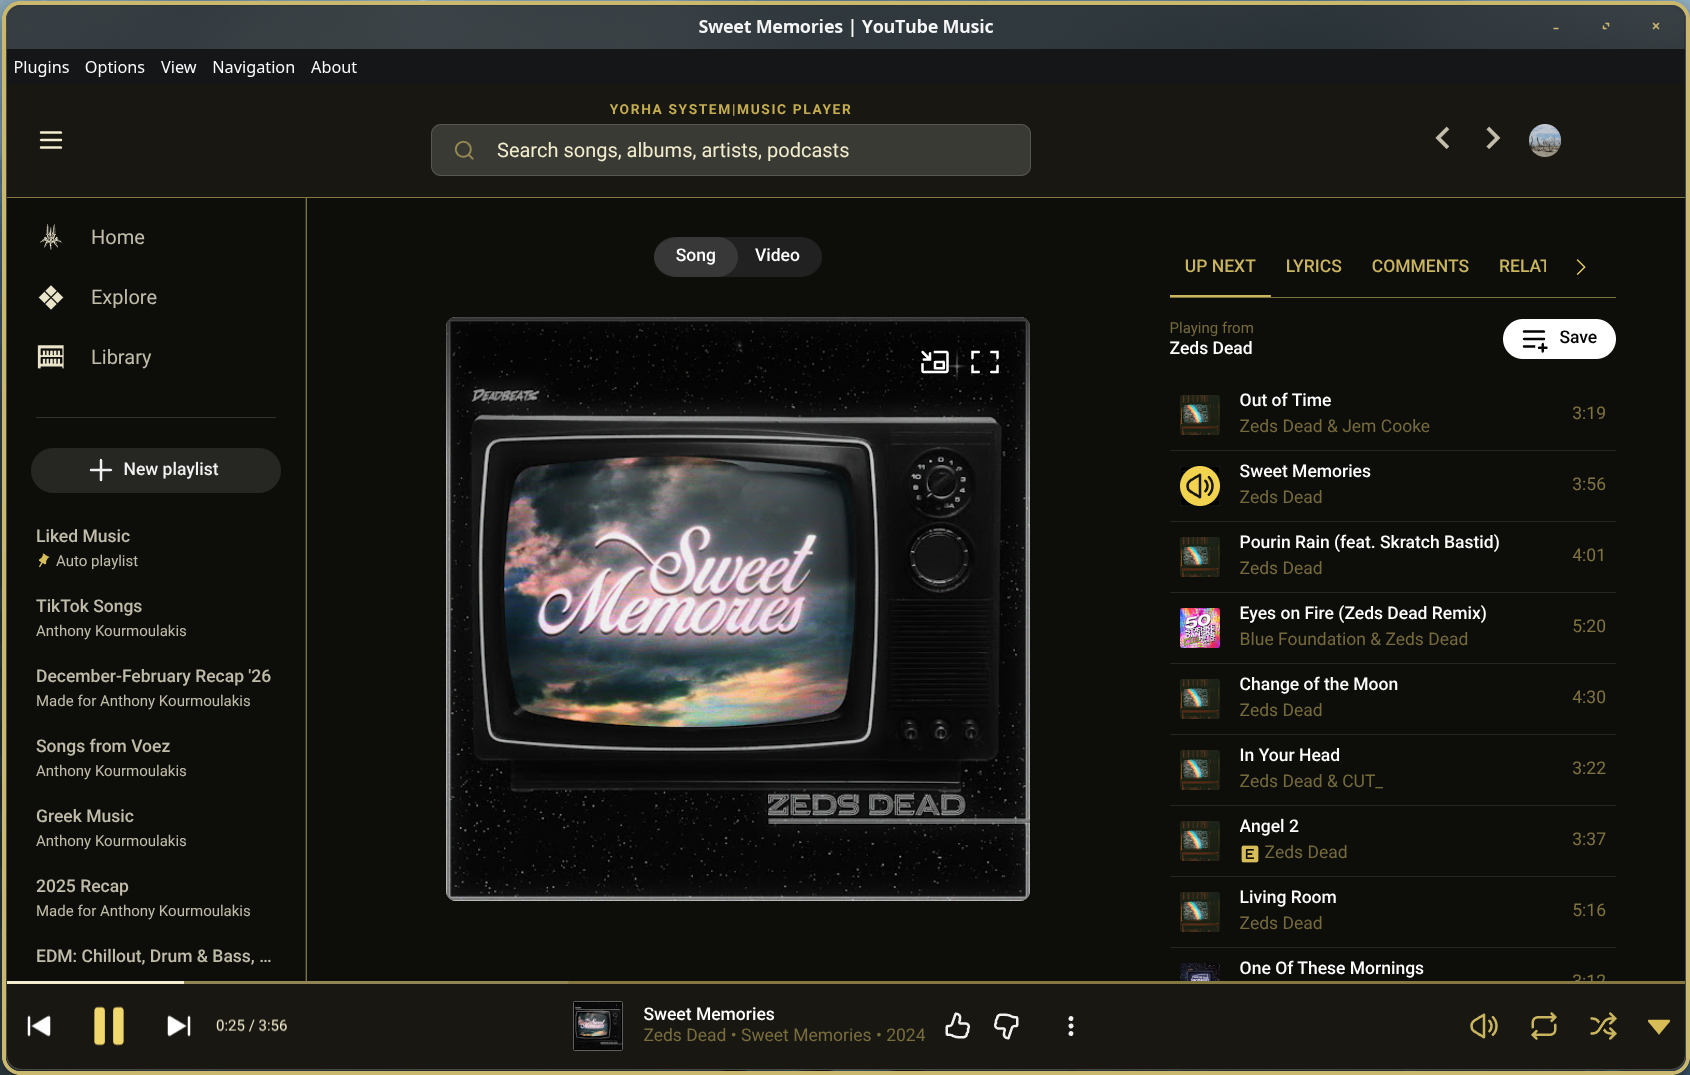Click the Explore sidebar icon
The image size is (1690, 1075).
[x=51, y=297]
